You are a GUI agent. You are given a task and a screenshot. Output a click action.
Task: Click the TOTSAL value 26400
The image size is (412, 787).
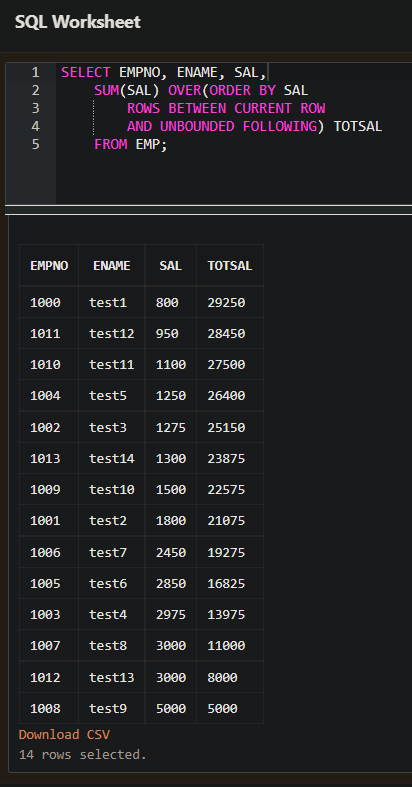[x=230, y=396]
